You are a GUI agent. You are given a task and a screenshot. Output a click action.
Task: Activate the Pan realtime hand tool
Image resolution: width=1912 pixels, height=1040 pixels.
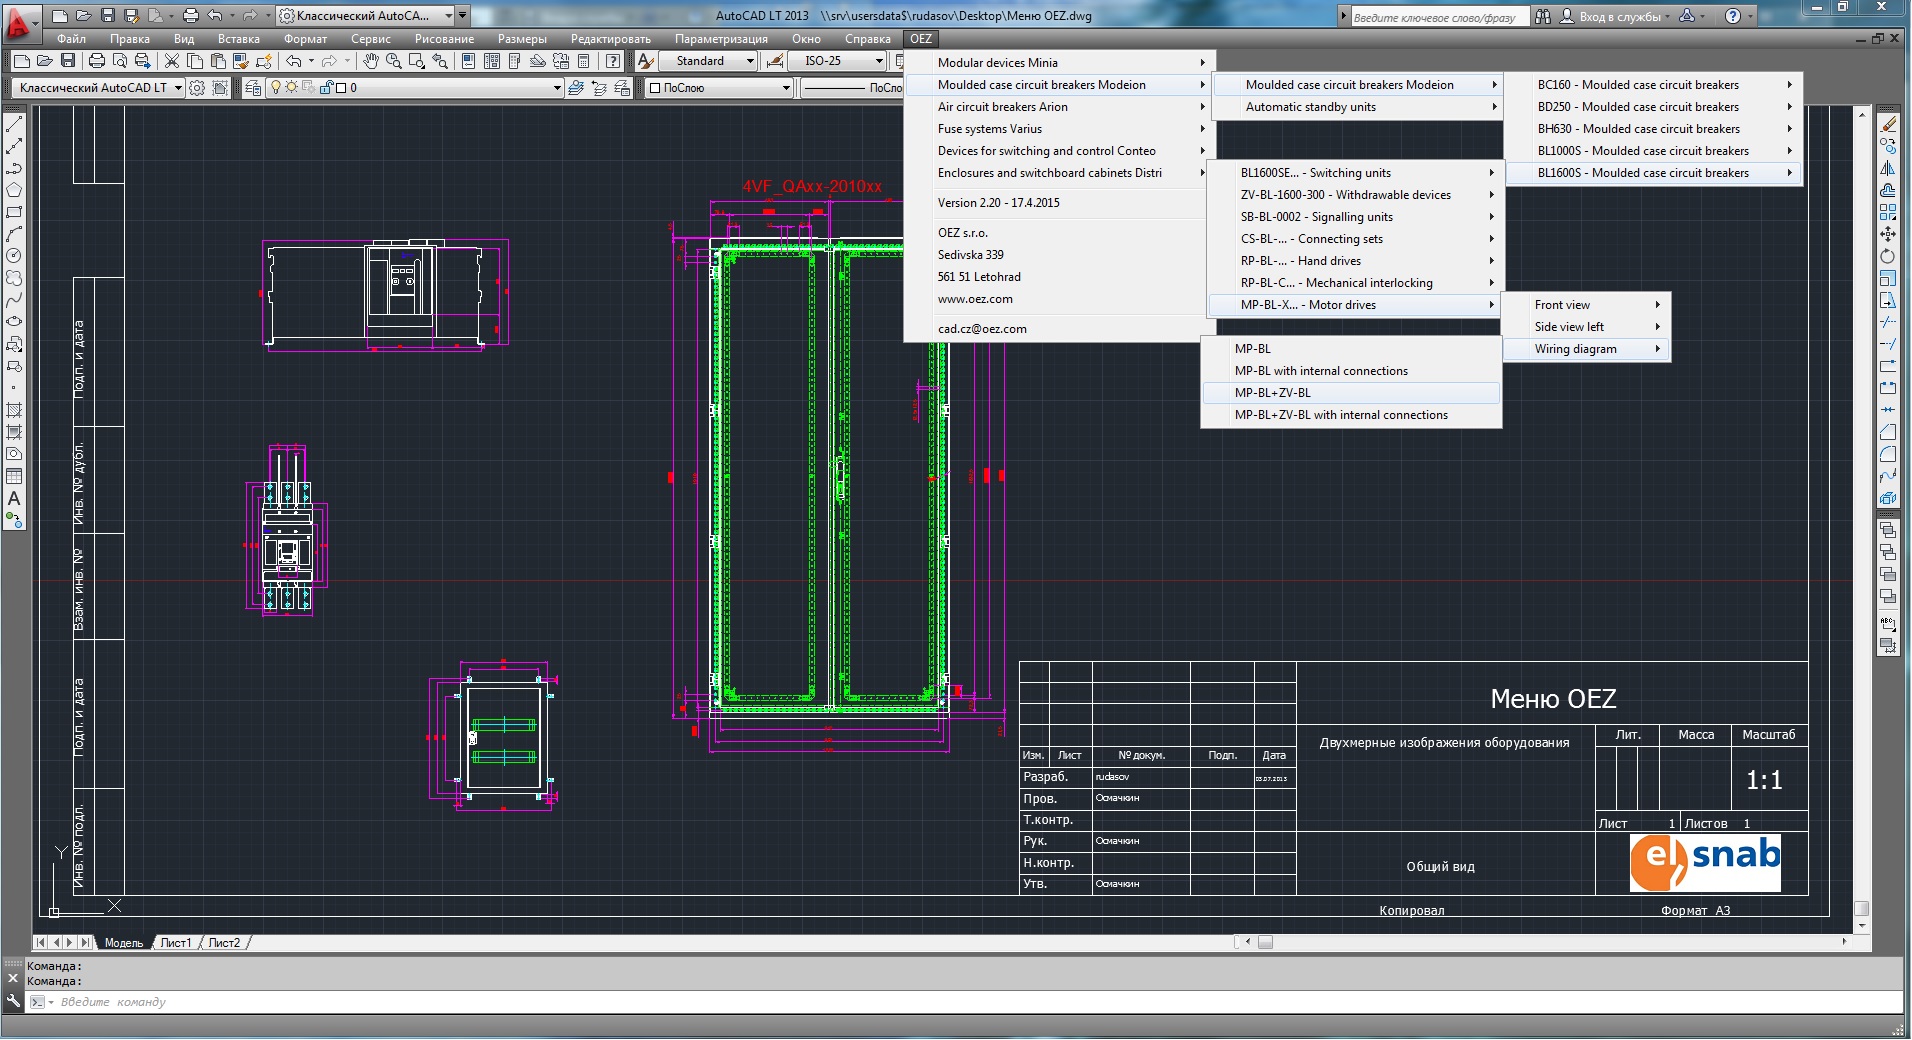[371, 62]
